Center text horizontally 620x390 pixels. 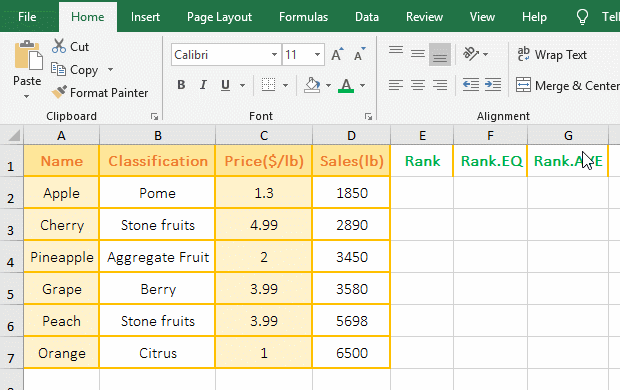[418, 85]
